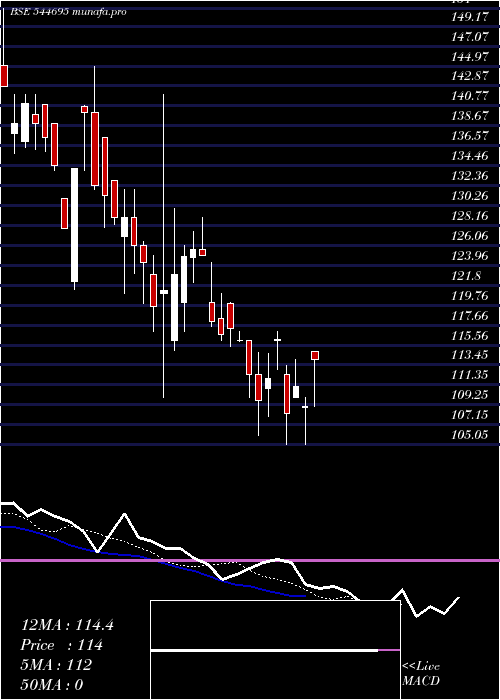Click the 109.25 price axis label
The image size is (500, 700).
tap(470, 395)
